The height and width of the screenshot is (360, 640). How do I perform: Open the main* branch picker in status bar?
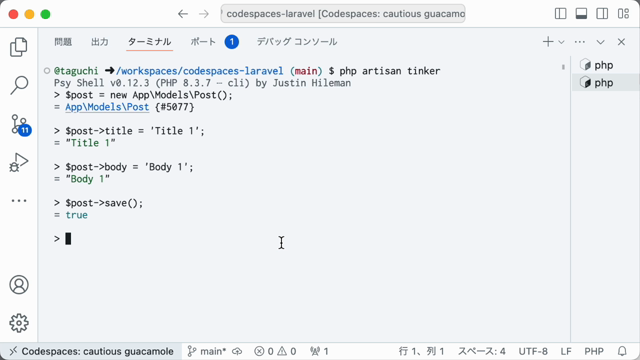[207, 351]
